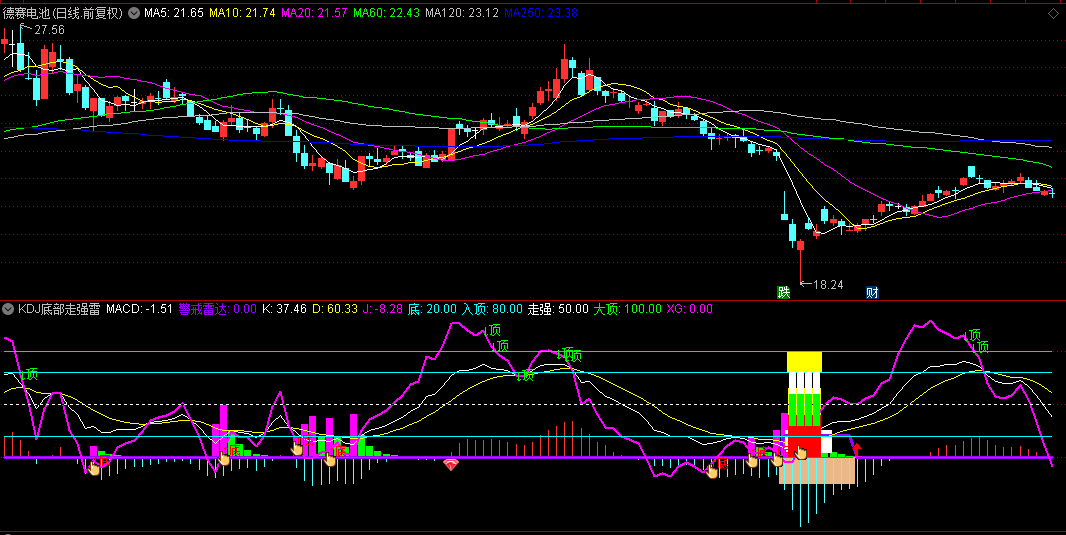Image resolution: width=1066 pixels, height=535 pixels.
Task: Click the green MA60: 22.43 label
Action: 386,13
